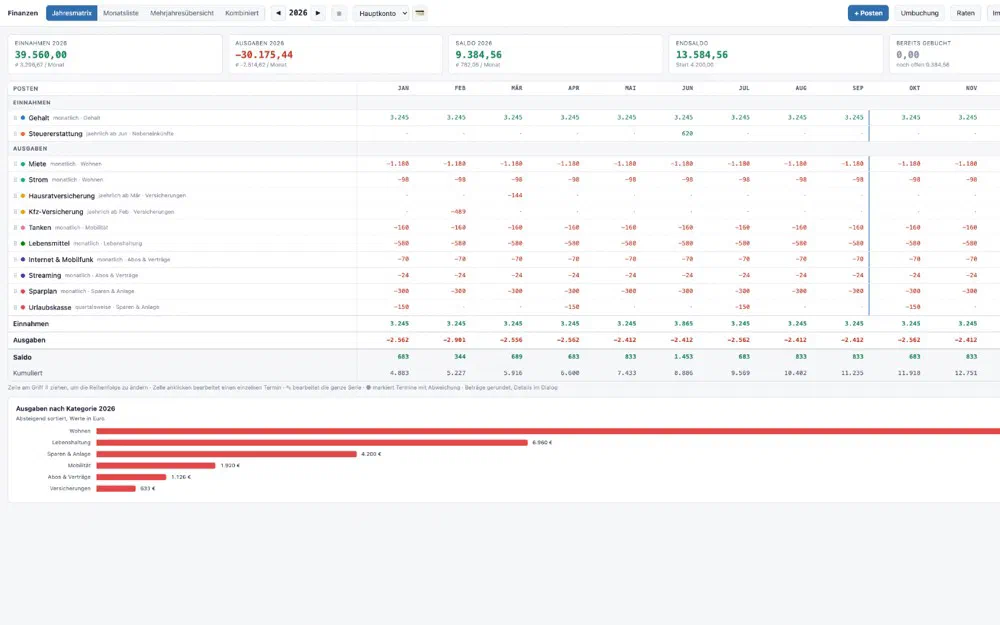This screenshot has height=625, width=1000.
Task: Click the drag handle of the Urlaubskasse row
Action: pyautogui.click(x=15, y=307)
